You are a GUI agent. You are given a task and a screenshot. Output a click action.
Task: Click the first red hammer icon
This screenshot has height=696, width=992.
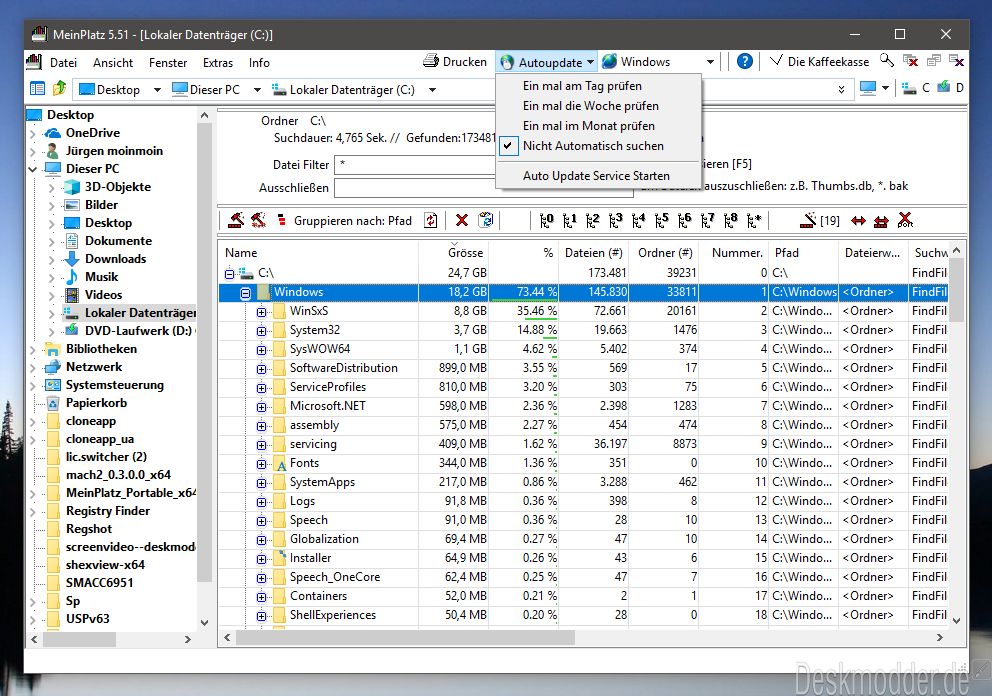click(237, 220)
